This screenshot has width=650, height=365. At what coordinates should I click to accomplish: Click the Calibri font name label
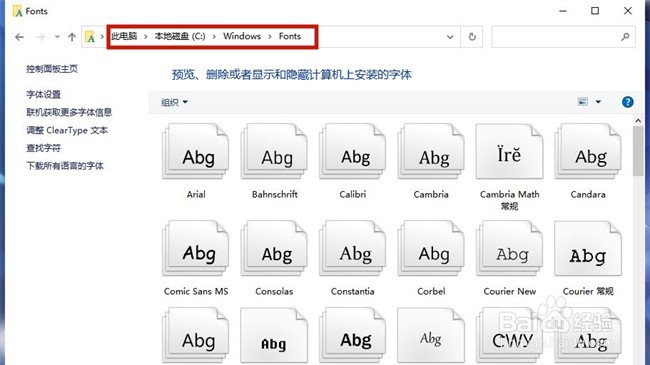[353, 194]
